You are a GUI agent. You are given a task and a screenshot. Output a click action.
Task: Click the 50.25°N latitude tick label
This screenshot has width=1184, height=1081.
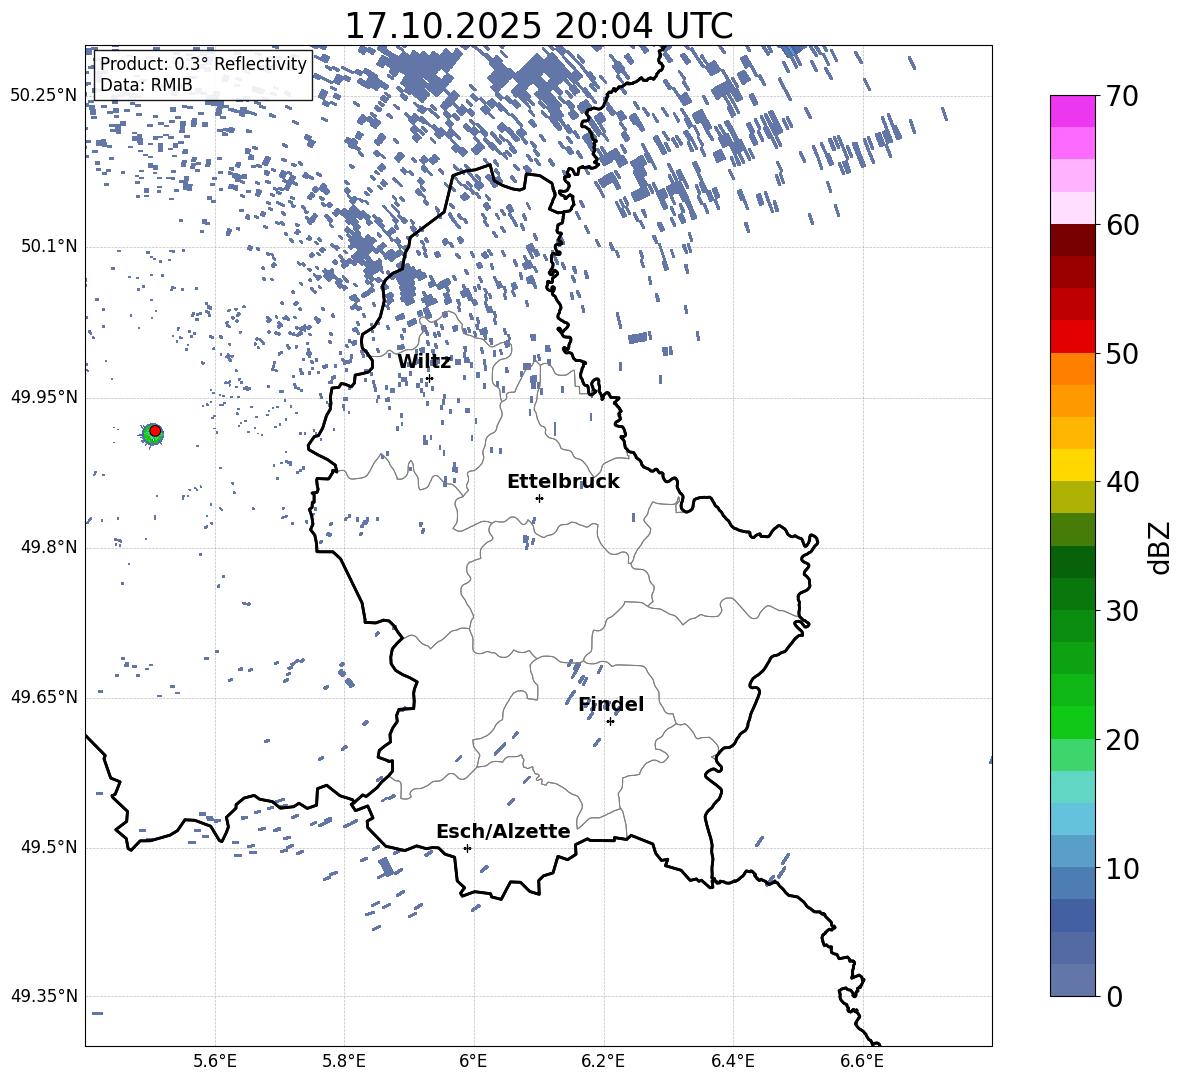[44, 96]
